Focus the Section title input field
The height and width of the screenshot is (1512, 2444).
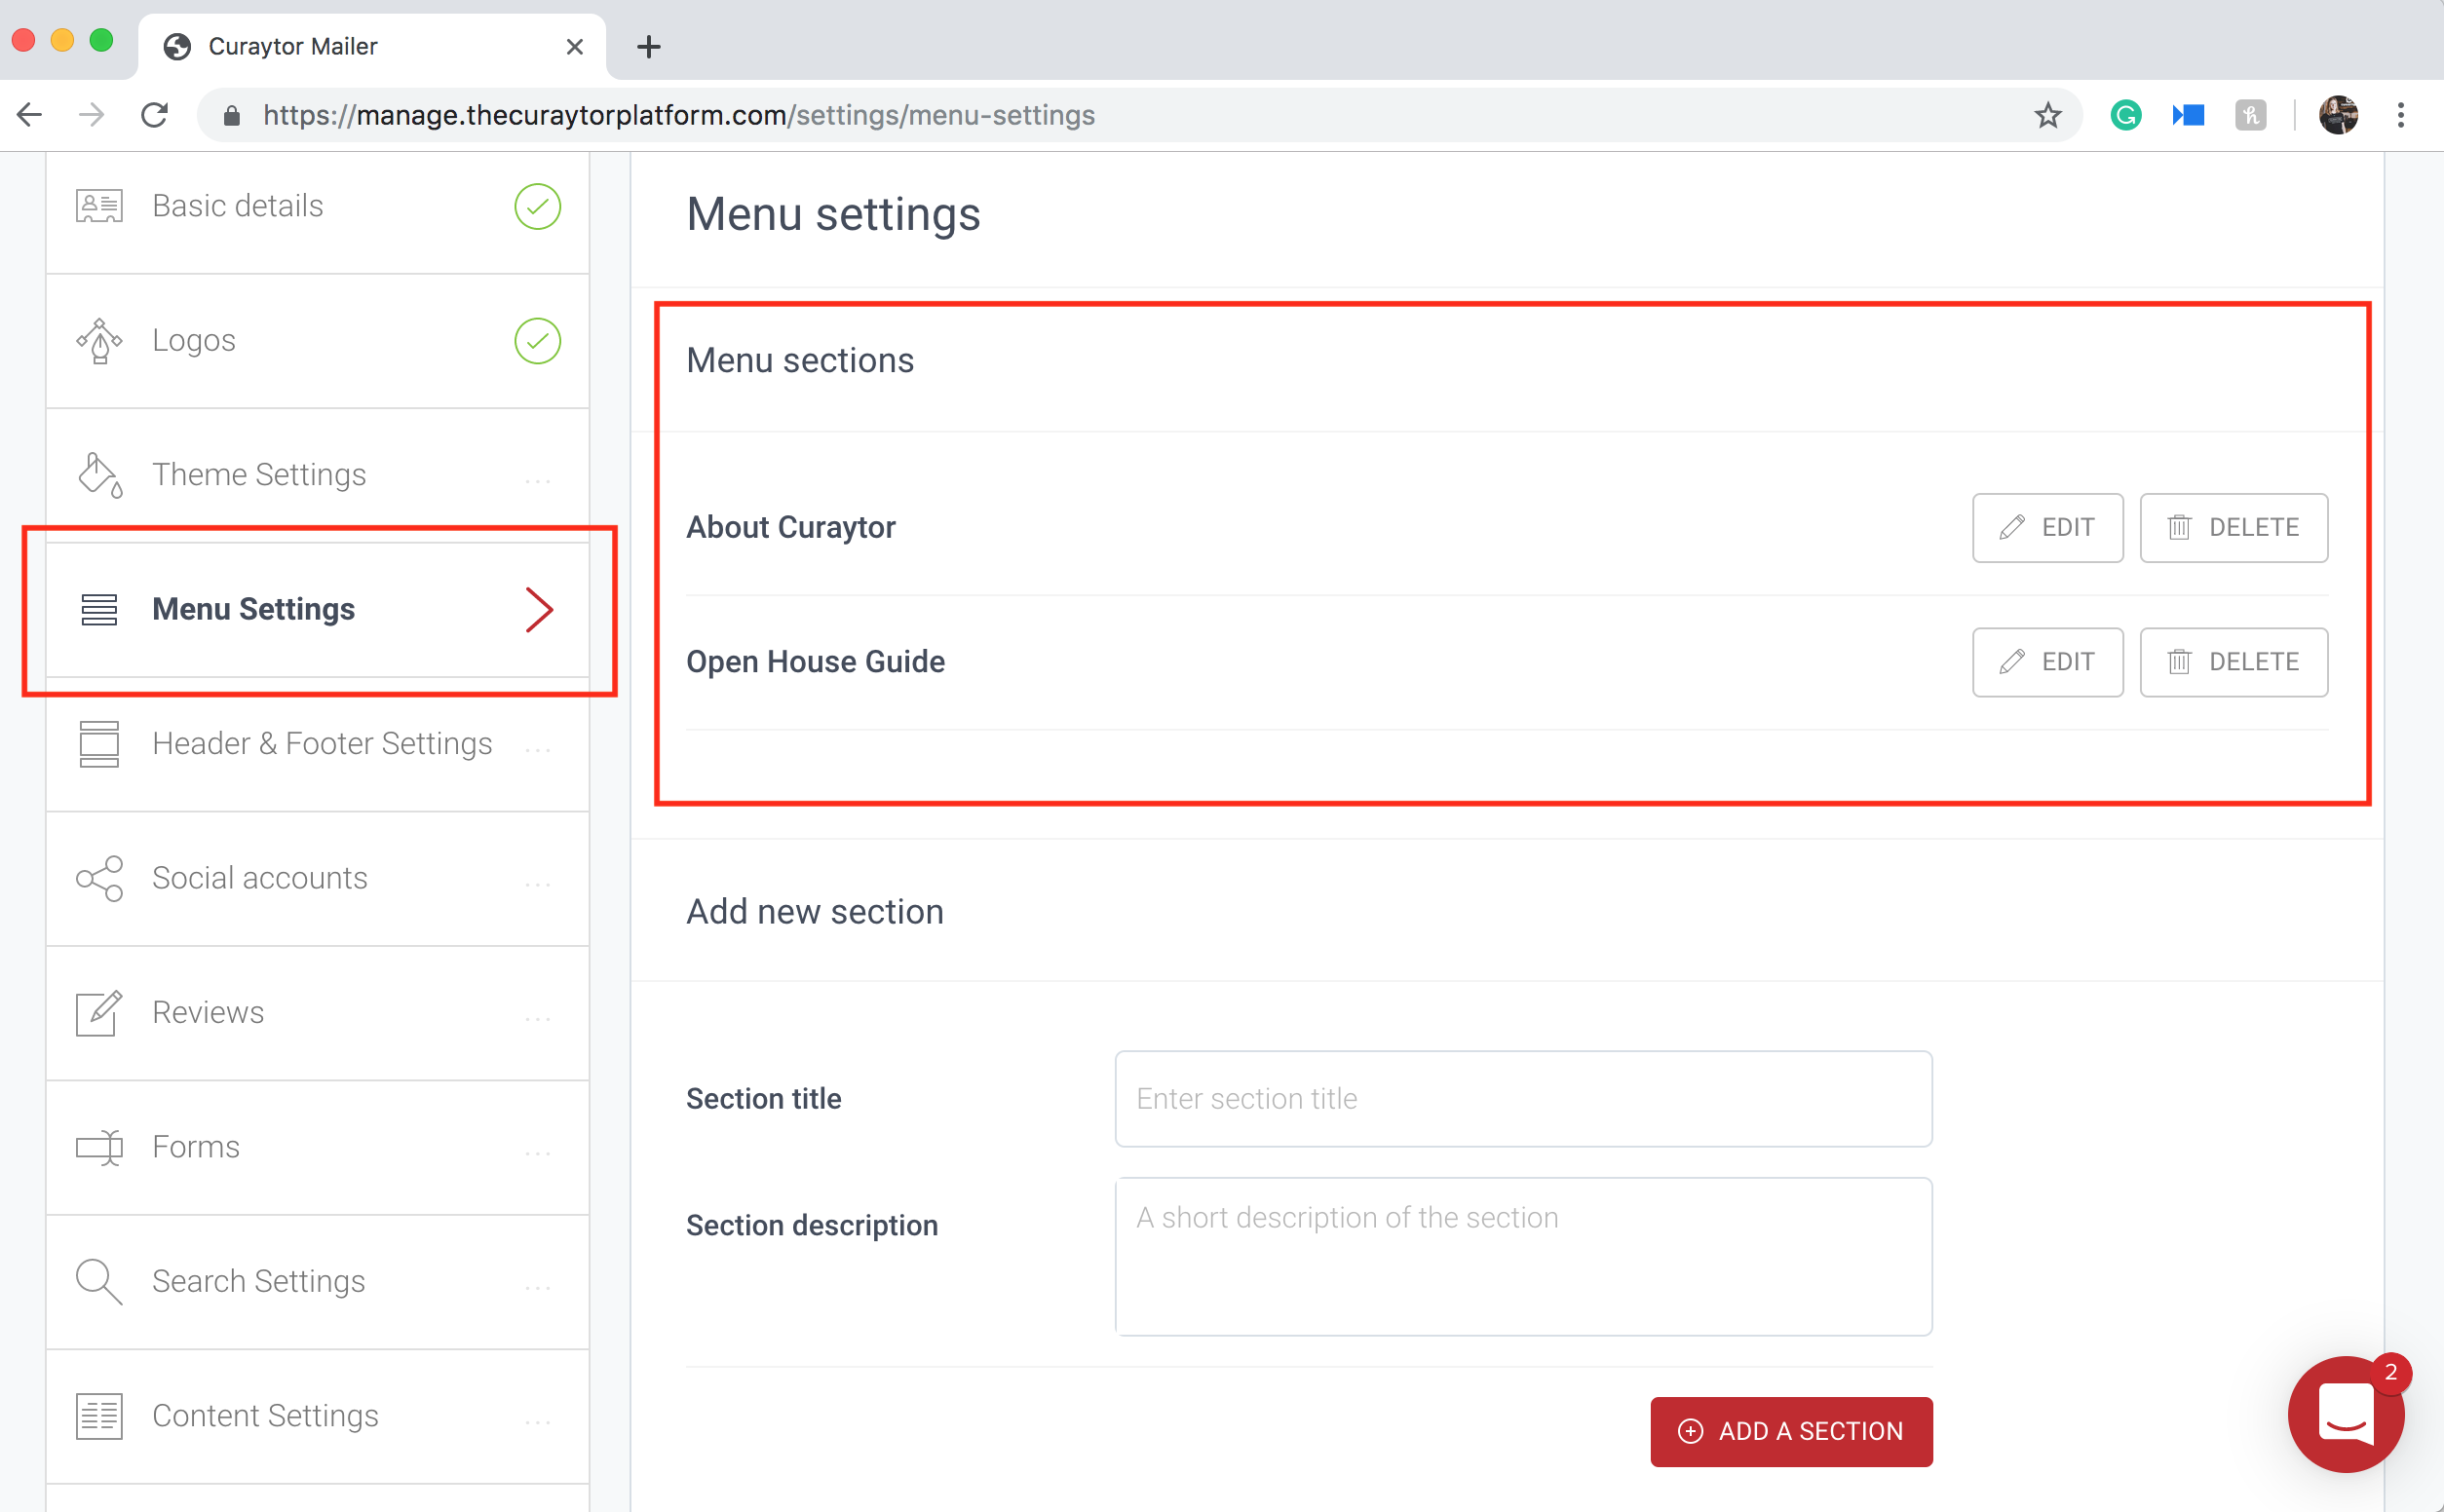click(x=1523, y=1098)
